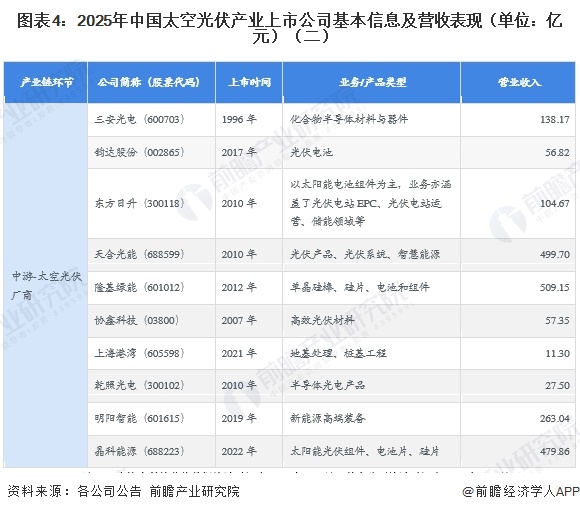Click the 2007 年 listing date cell

pos(249,320)
